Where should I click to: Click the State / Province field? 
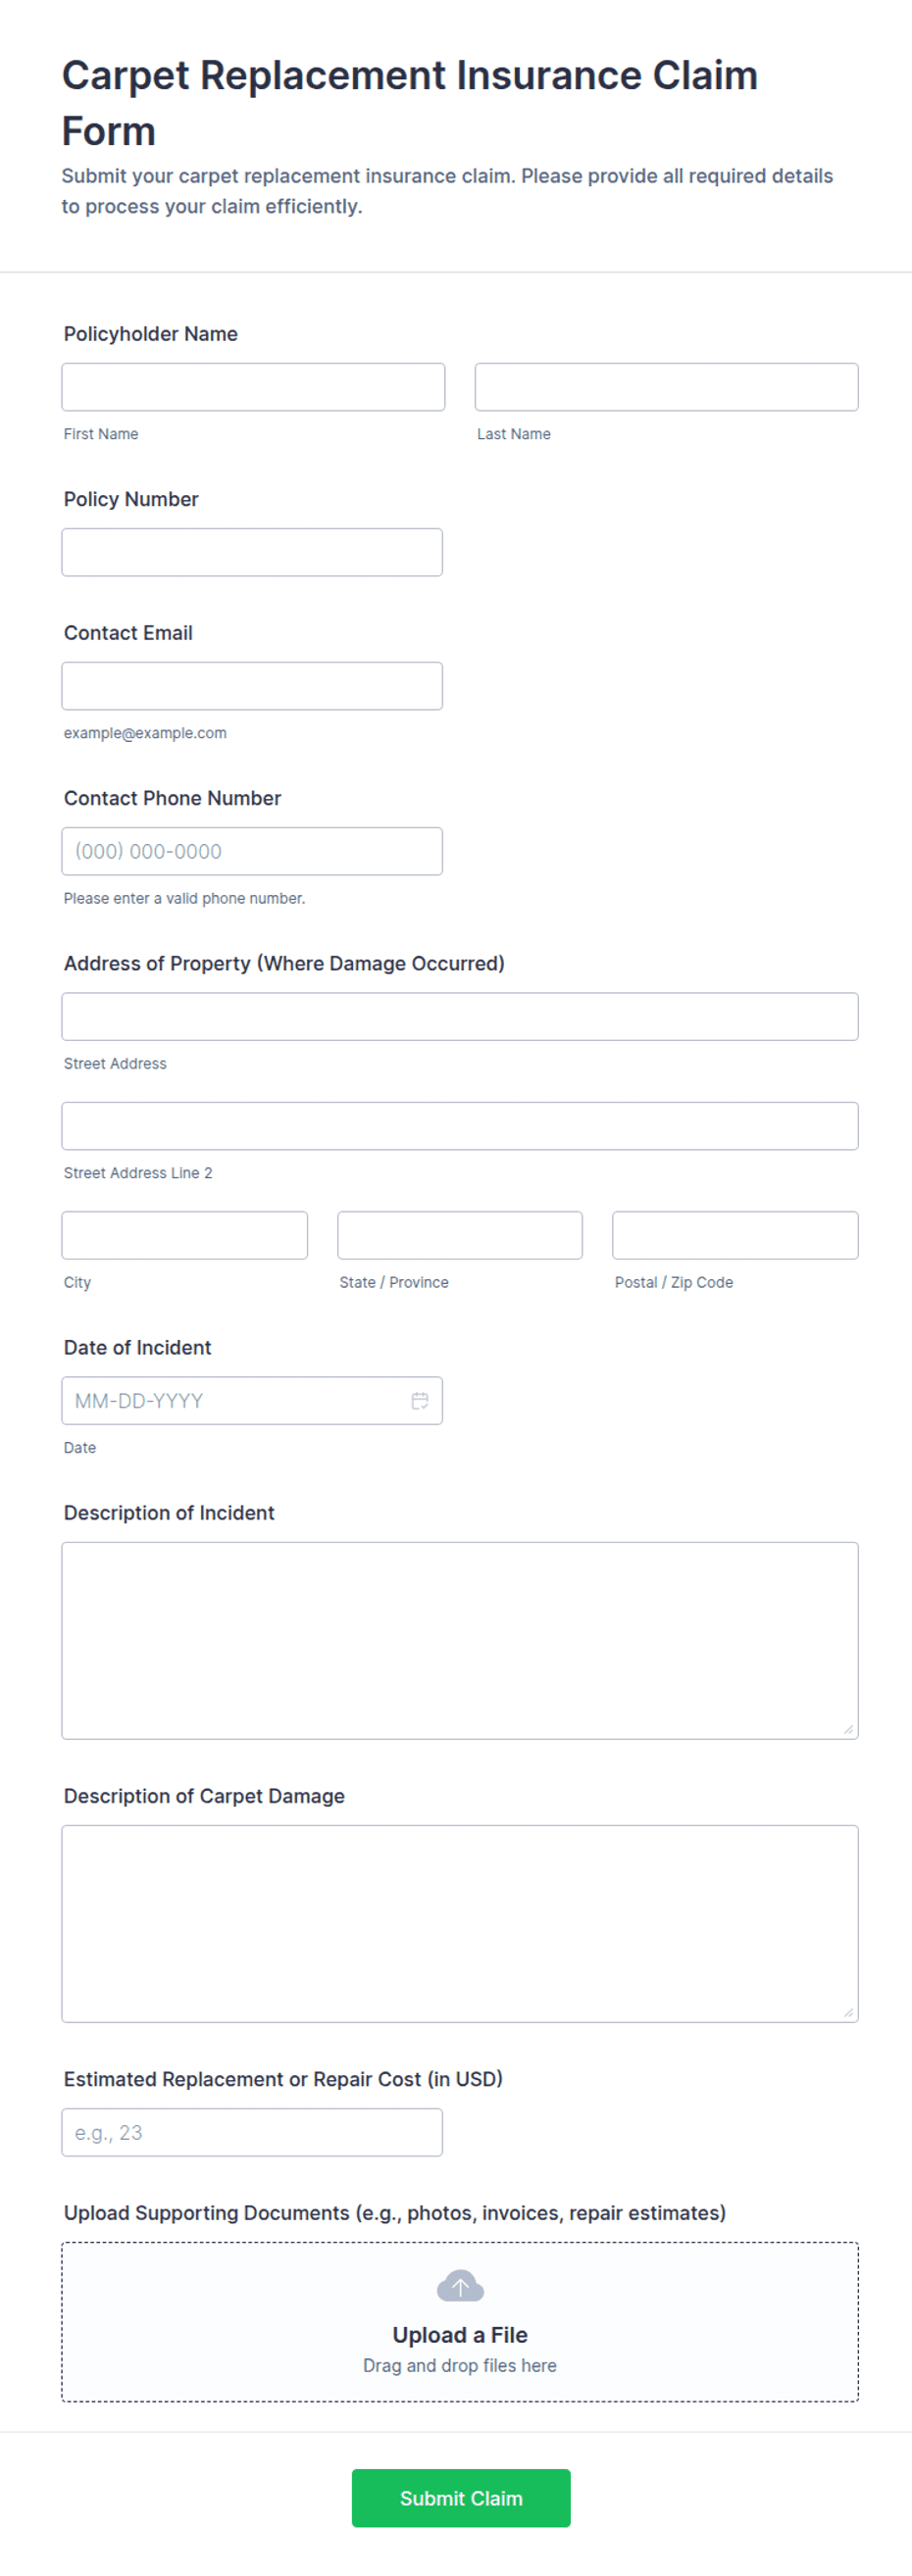tap(460, 1235)
